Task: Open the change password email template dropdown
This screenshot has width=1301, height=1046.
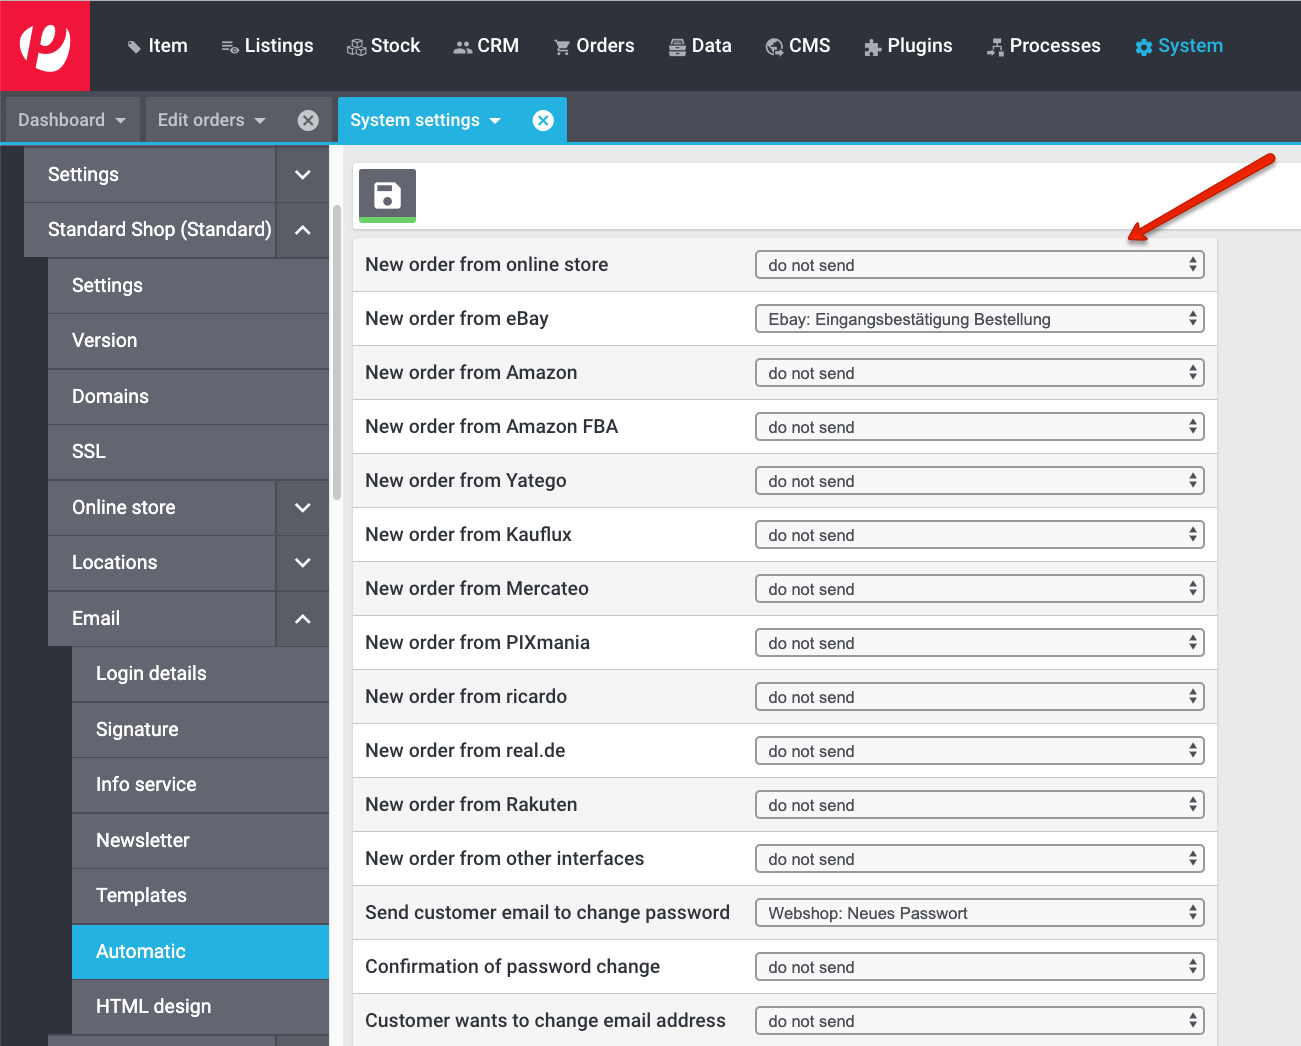Action: (979, 913)
